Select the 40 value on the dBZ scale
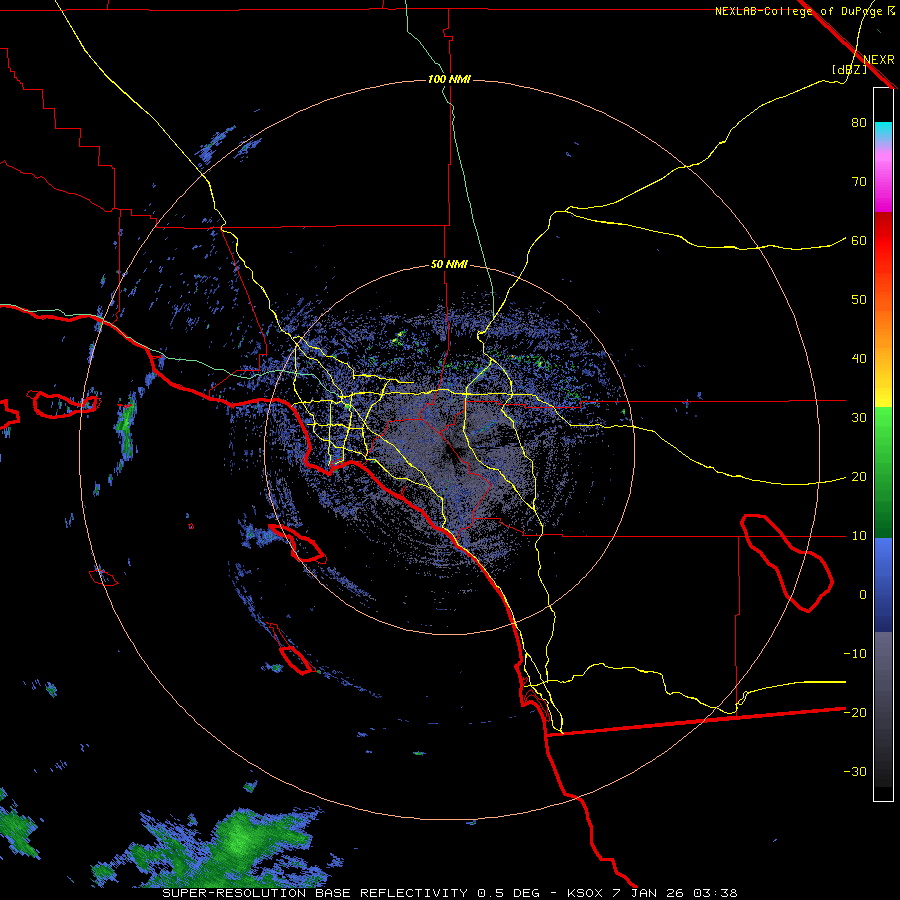Viewport: 900px width, 900px height. (859, 359)
